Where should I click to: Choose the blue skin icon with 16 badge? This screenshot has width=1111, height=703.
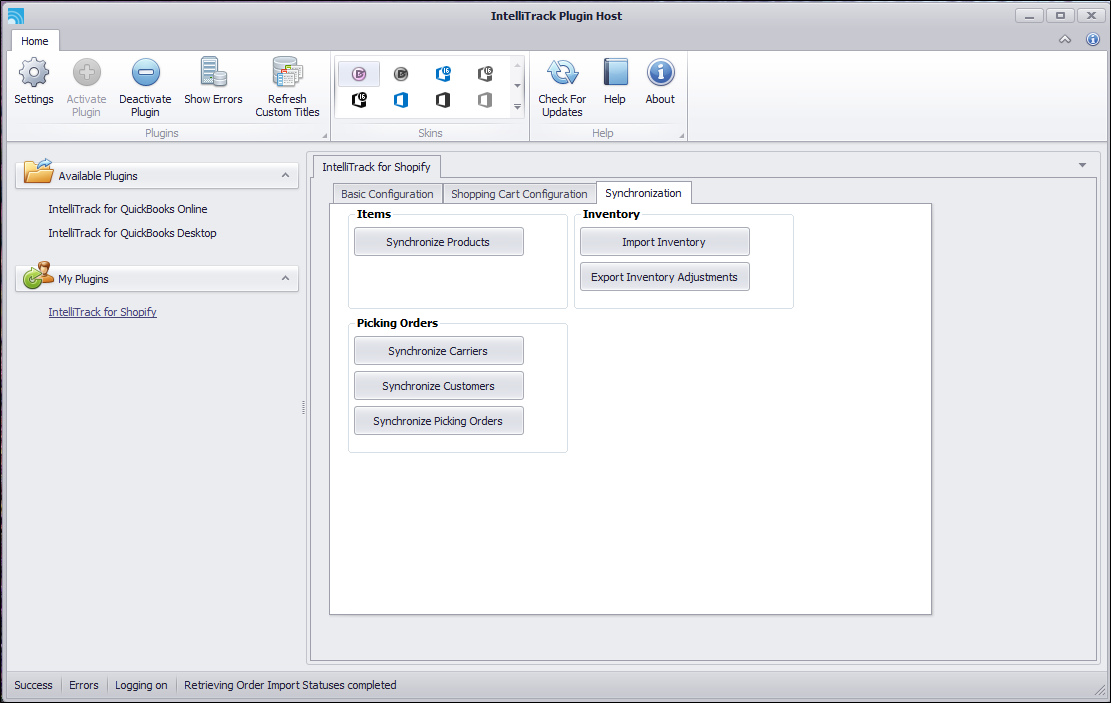click(x=443, y=74)
